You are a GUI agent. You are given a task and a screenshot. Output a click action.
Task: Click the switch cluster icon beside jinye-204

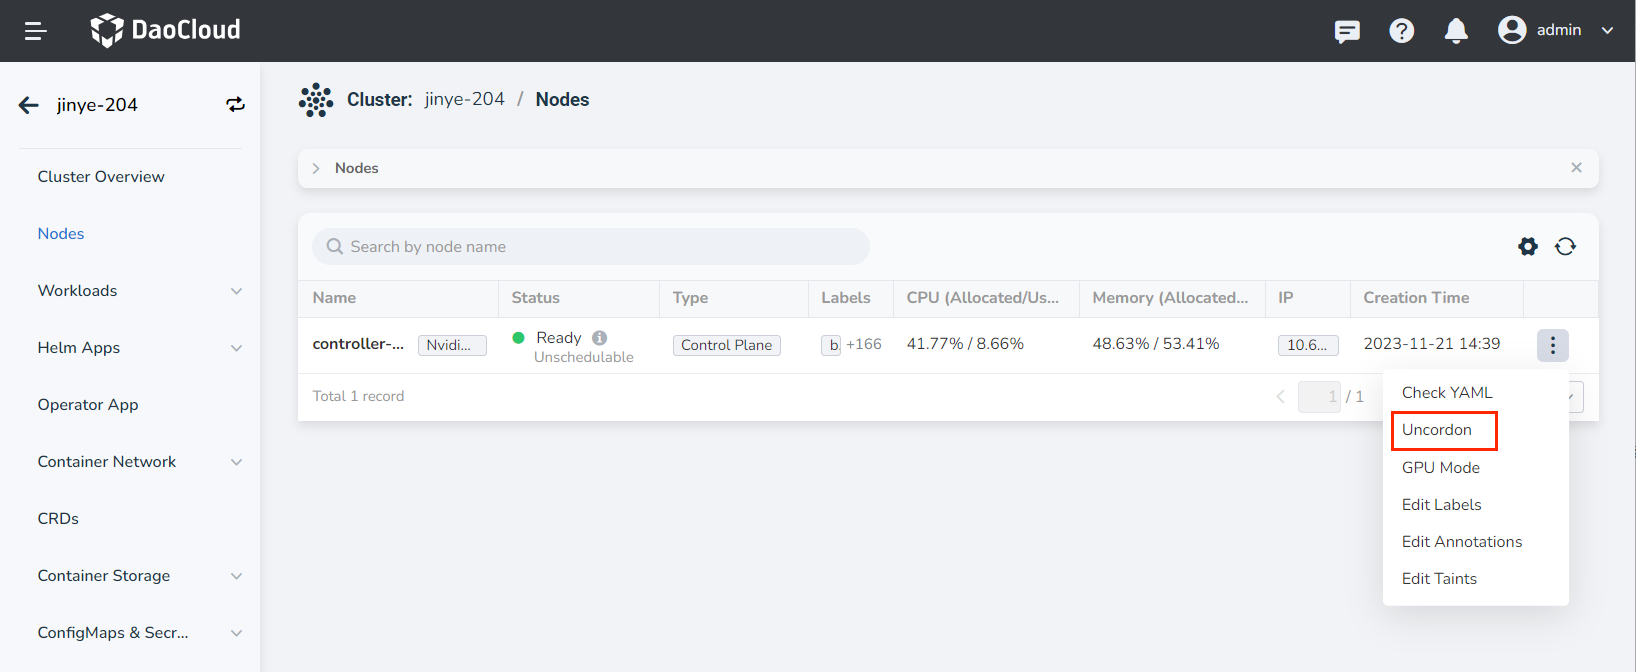235,105
